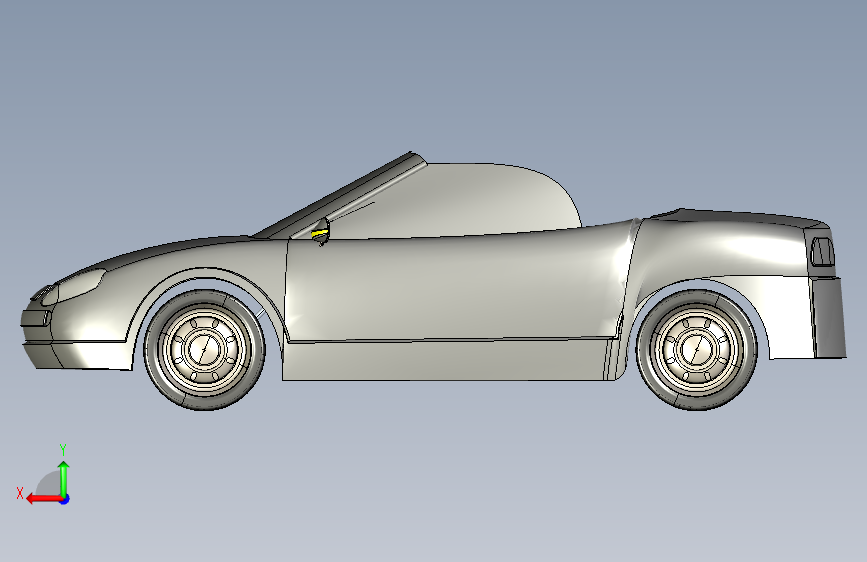Viewport: 867px width, 562px height.
Task: Click the blue Z axis origin dot
Action: [65, 499]
